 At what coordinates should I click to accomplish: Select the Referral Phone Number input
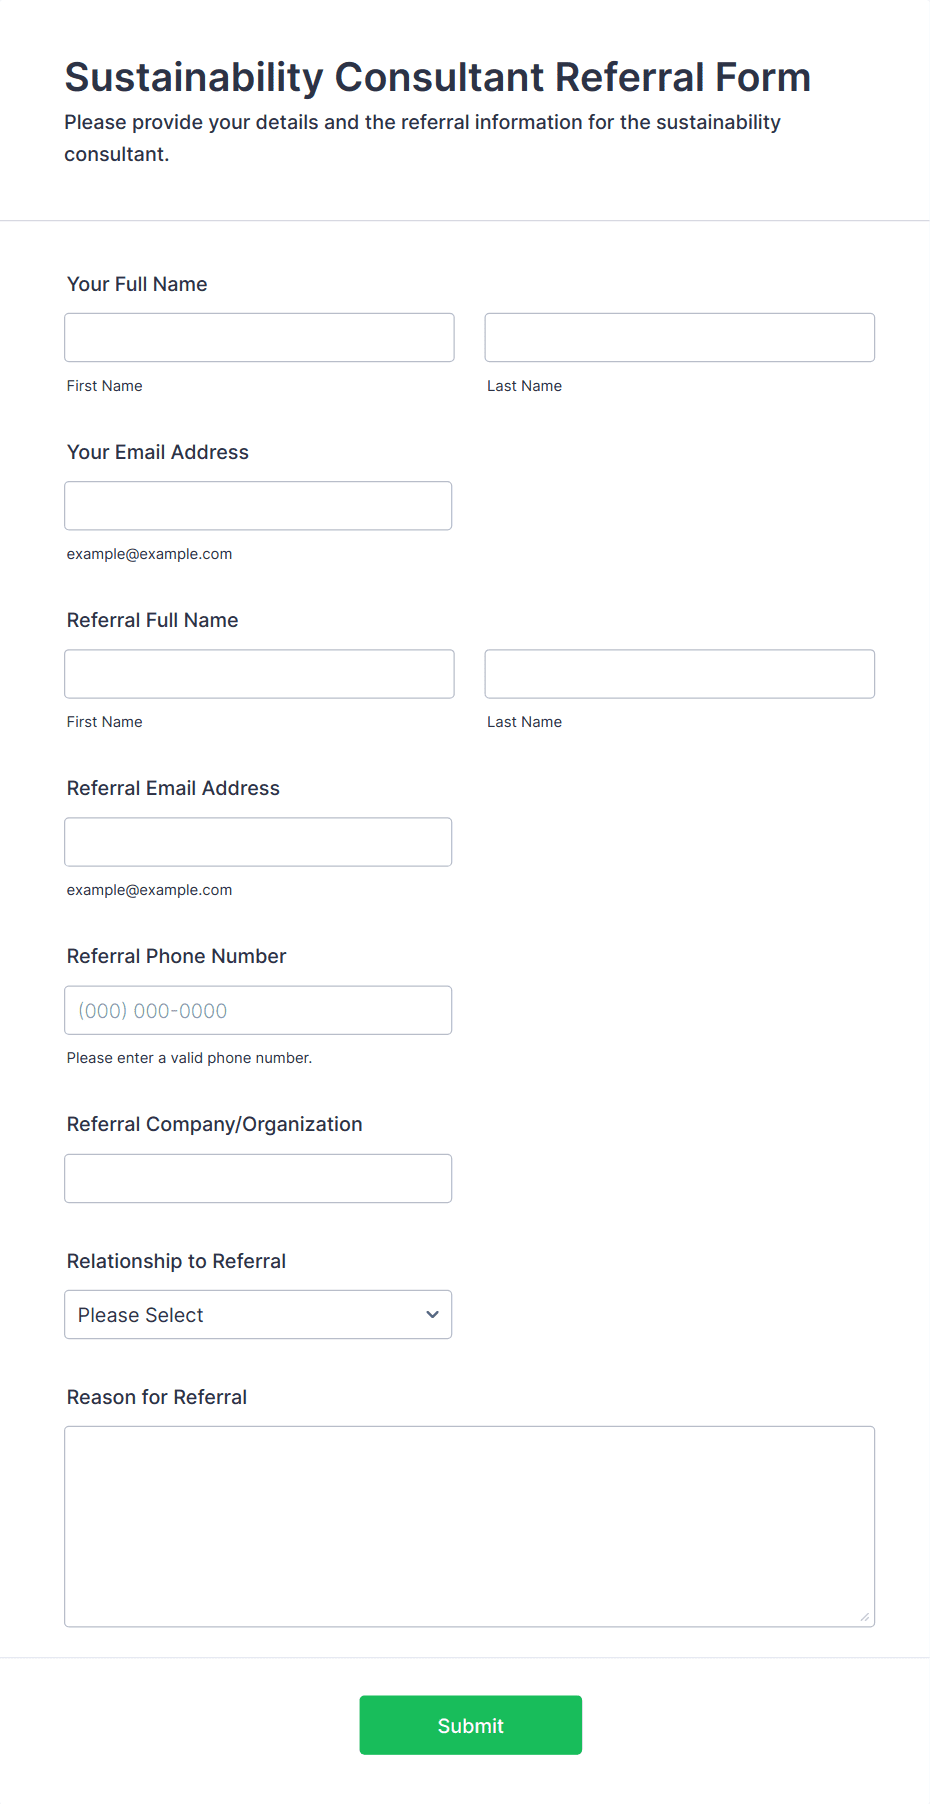click(x=258, y=1010)
